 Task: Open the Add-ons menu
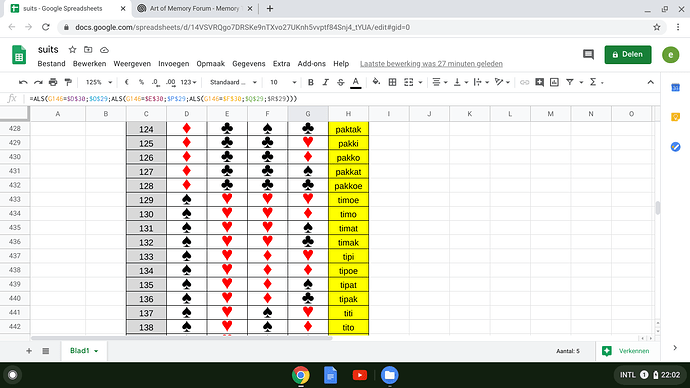(312, 64)
